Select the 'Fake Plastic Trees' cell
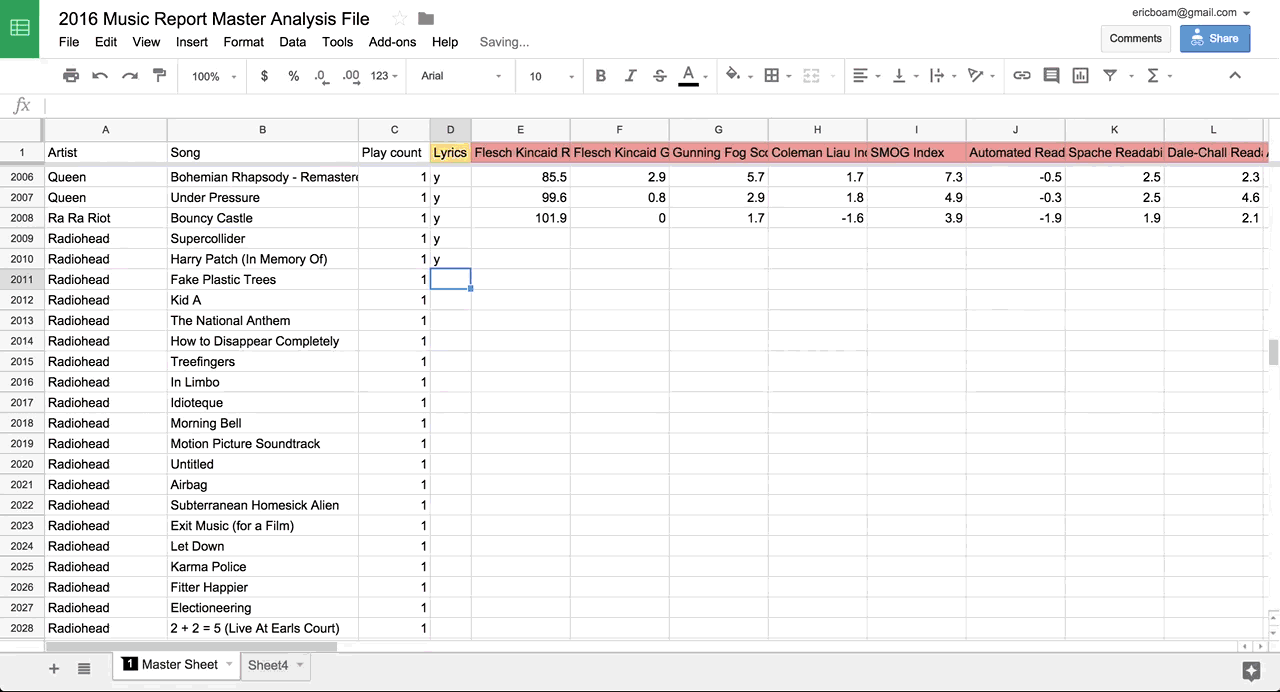This screenshot has height=692, width=1280. pyautogui.click(x=263, y=280)
